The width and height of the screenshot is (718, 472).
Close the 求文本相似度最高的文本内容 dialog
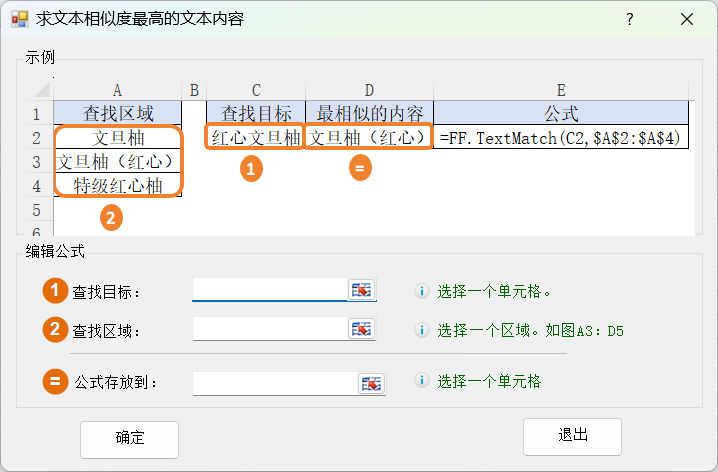(687, 20)
